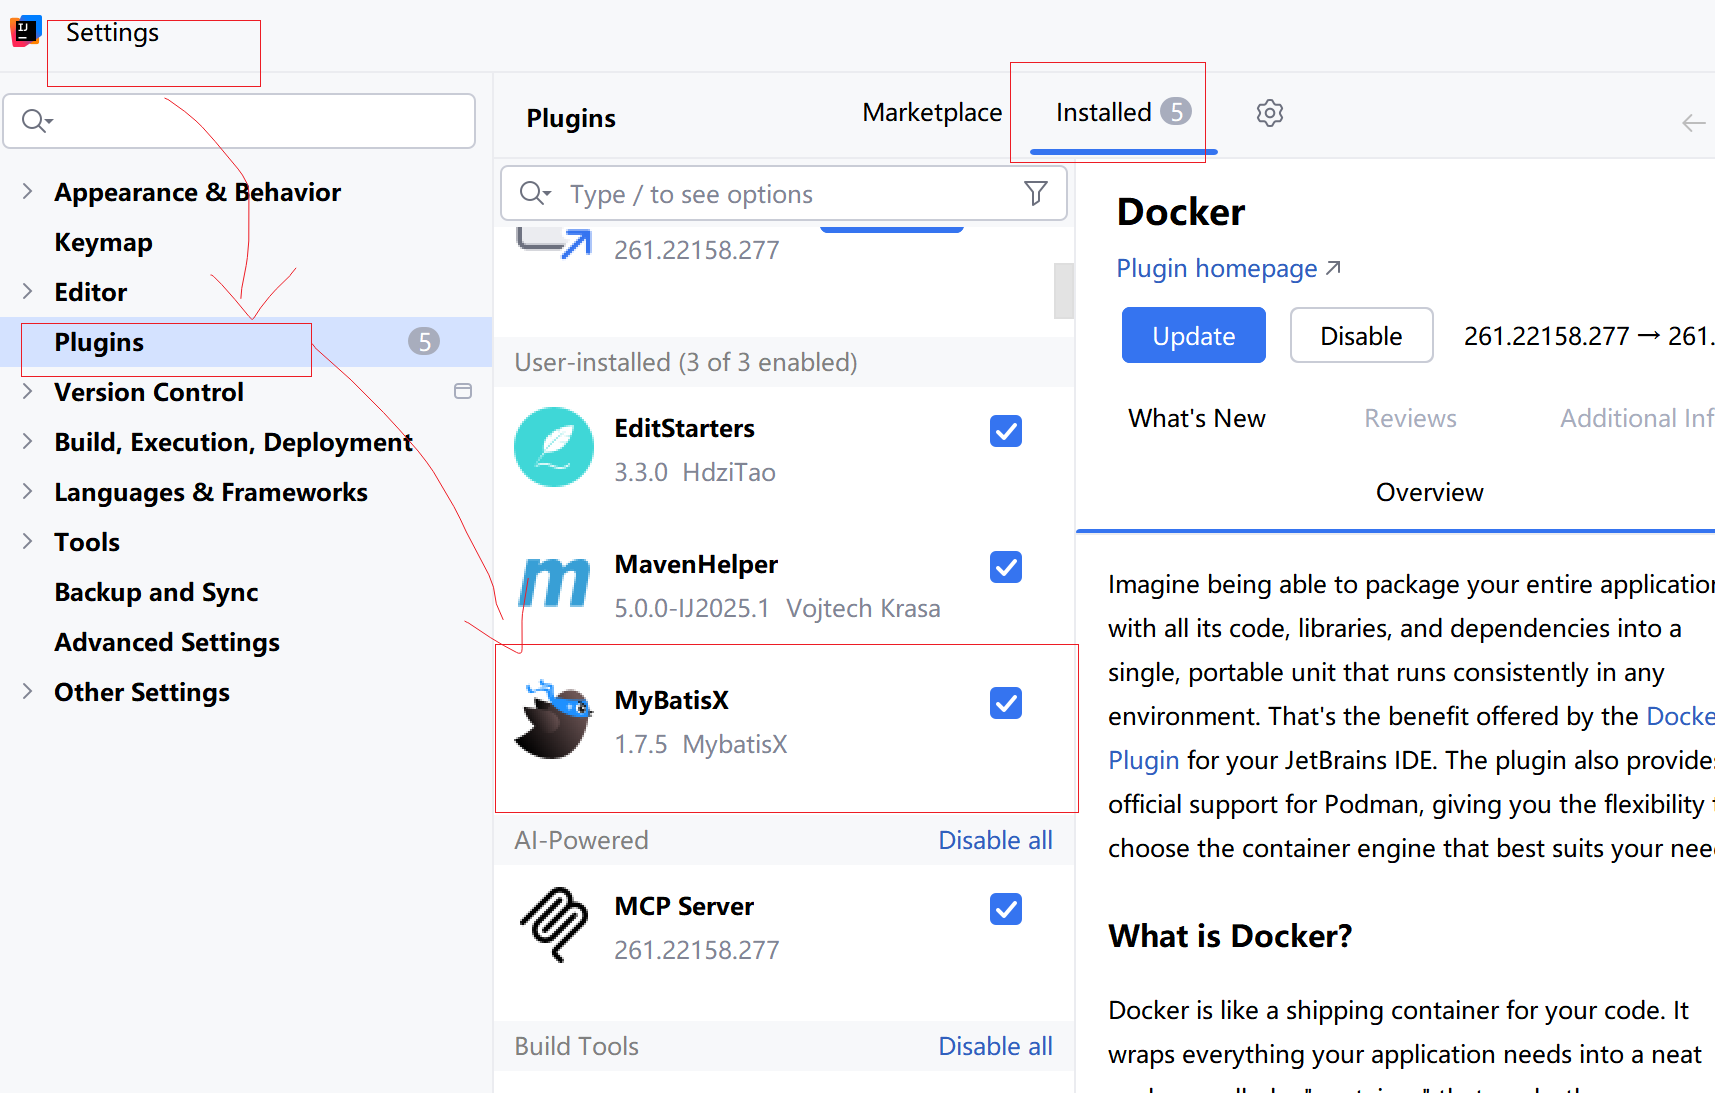Click the What is Docker? heading
This screenshot has height=1093, width=1715.
[x=1230, y=936]
